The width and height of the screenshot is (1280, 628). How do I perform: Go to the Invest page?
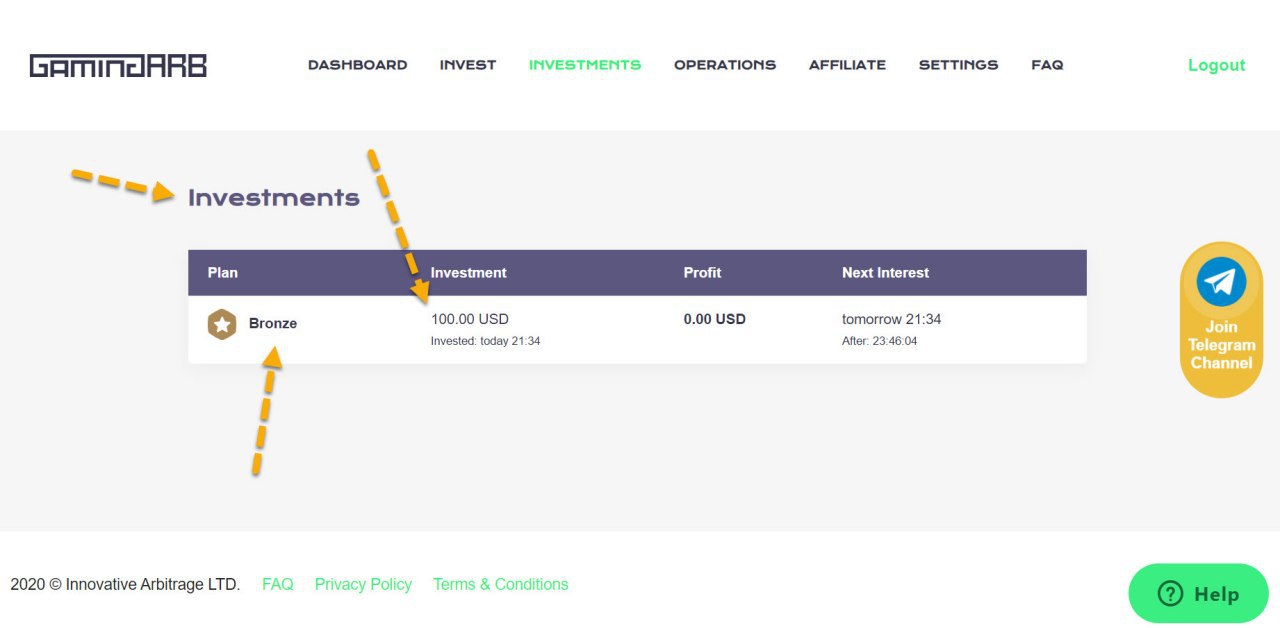point(468,65)
